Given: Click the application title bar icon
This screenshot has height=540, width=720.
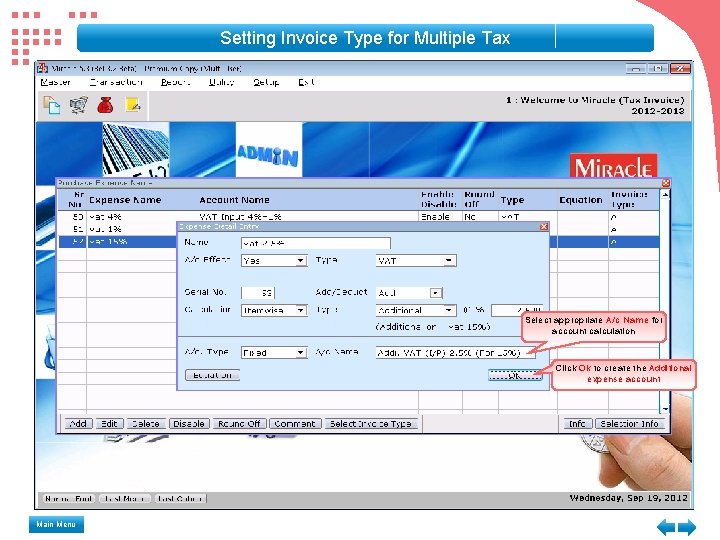Looking at the screenshot, I should tap(43, 68).
